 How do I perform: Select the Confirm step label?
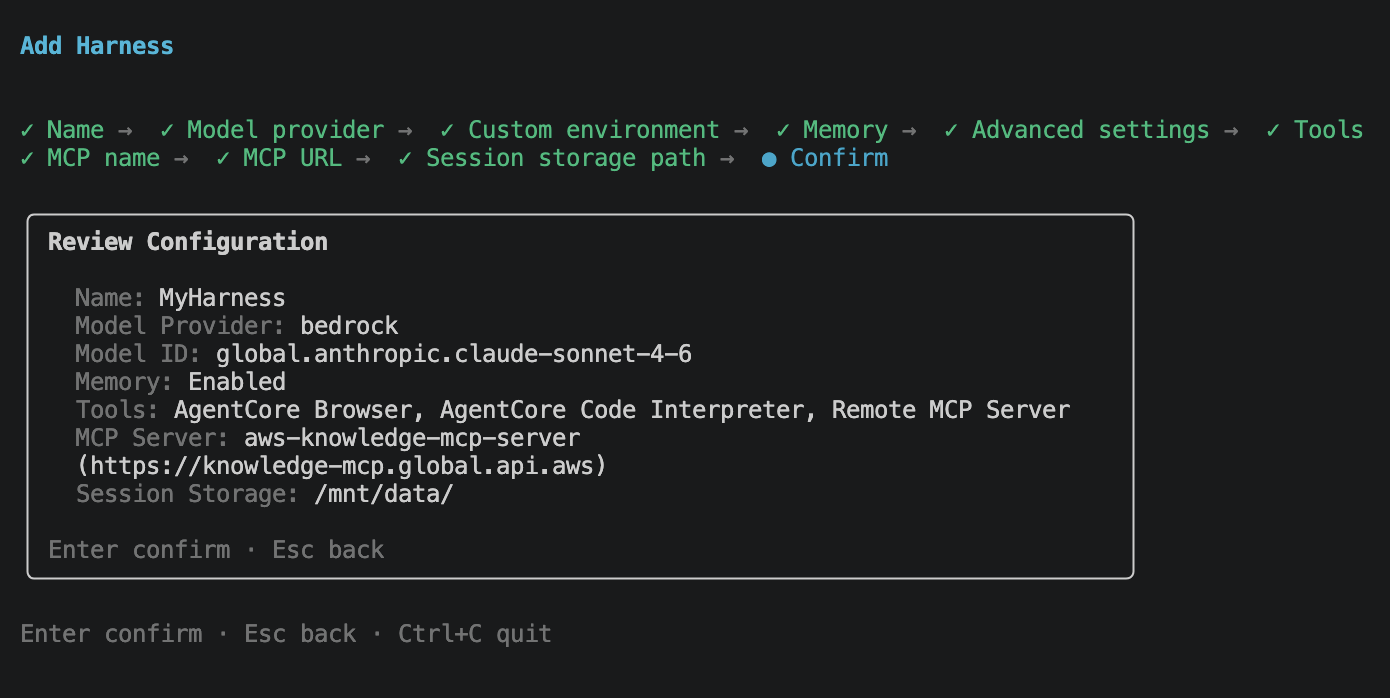[x=839, y=158]
